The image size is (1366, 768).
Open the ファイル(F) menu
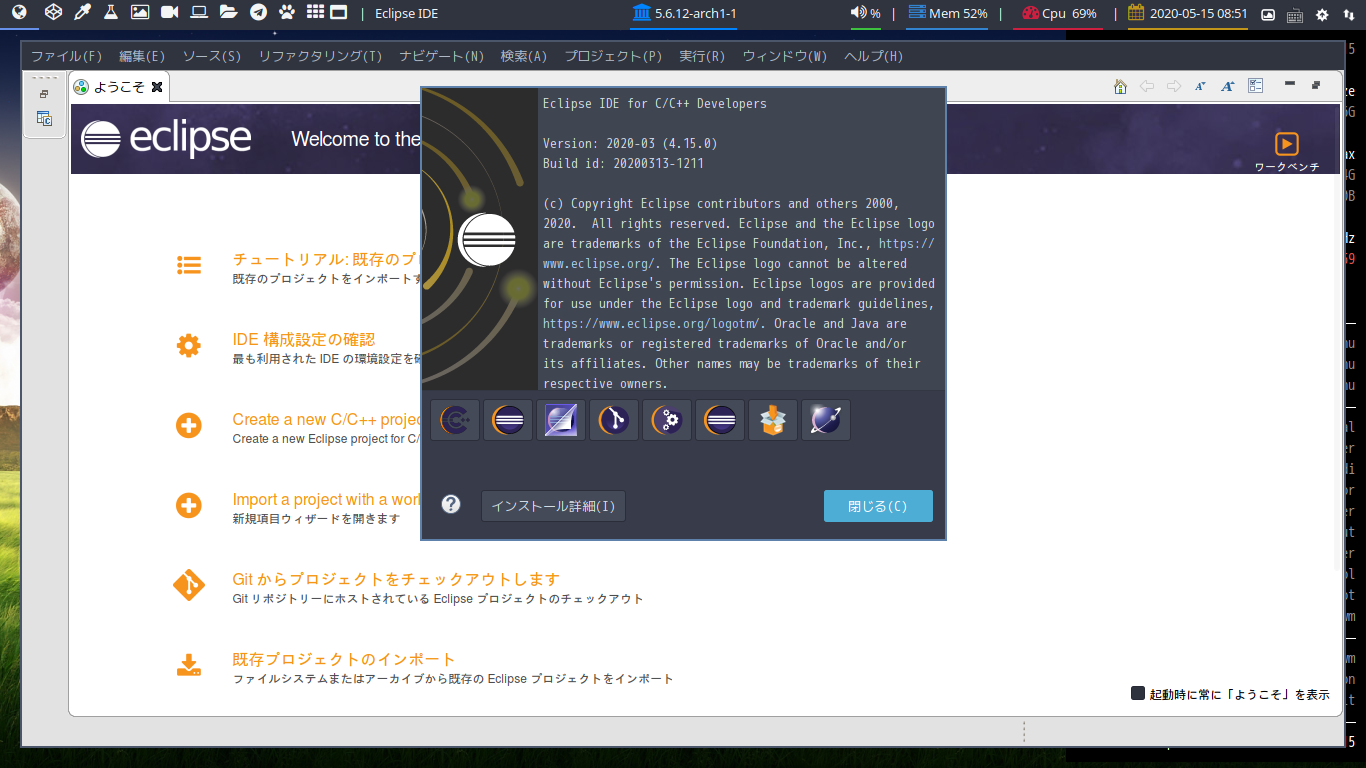pos(67,56)
